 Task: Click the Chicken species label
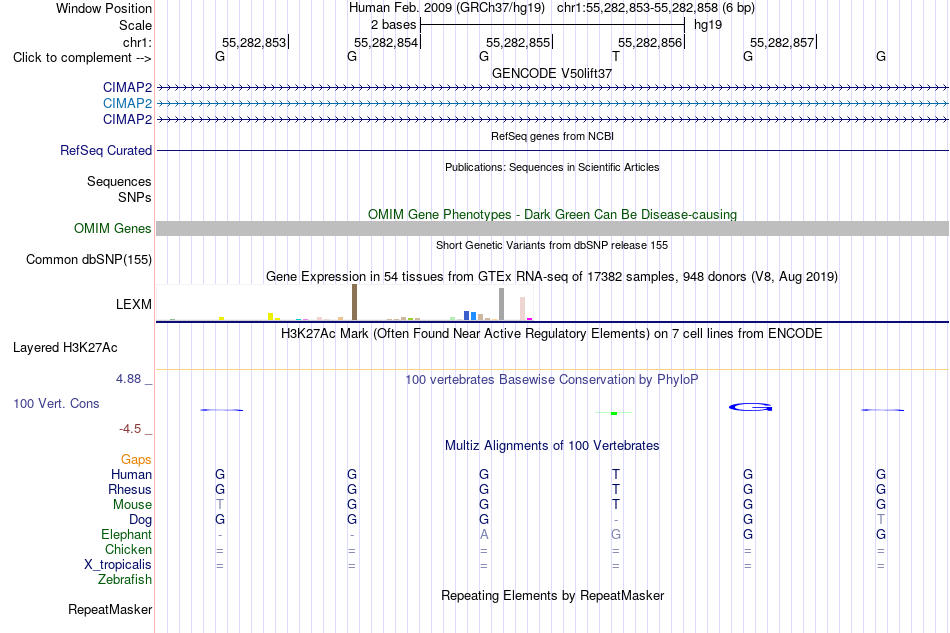tap(128, 549)
